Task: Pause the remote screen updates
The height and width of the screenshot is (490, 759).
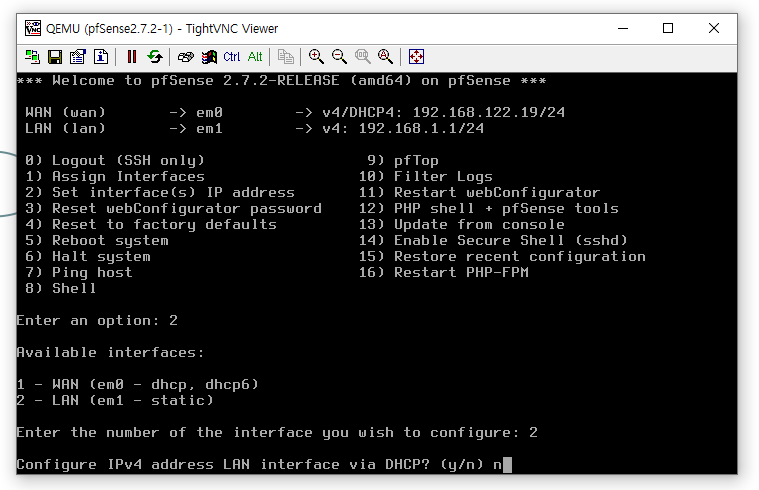Action: [x=132, y=57]
